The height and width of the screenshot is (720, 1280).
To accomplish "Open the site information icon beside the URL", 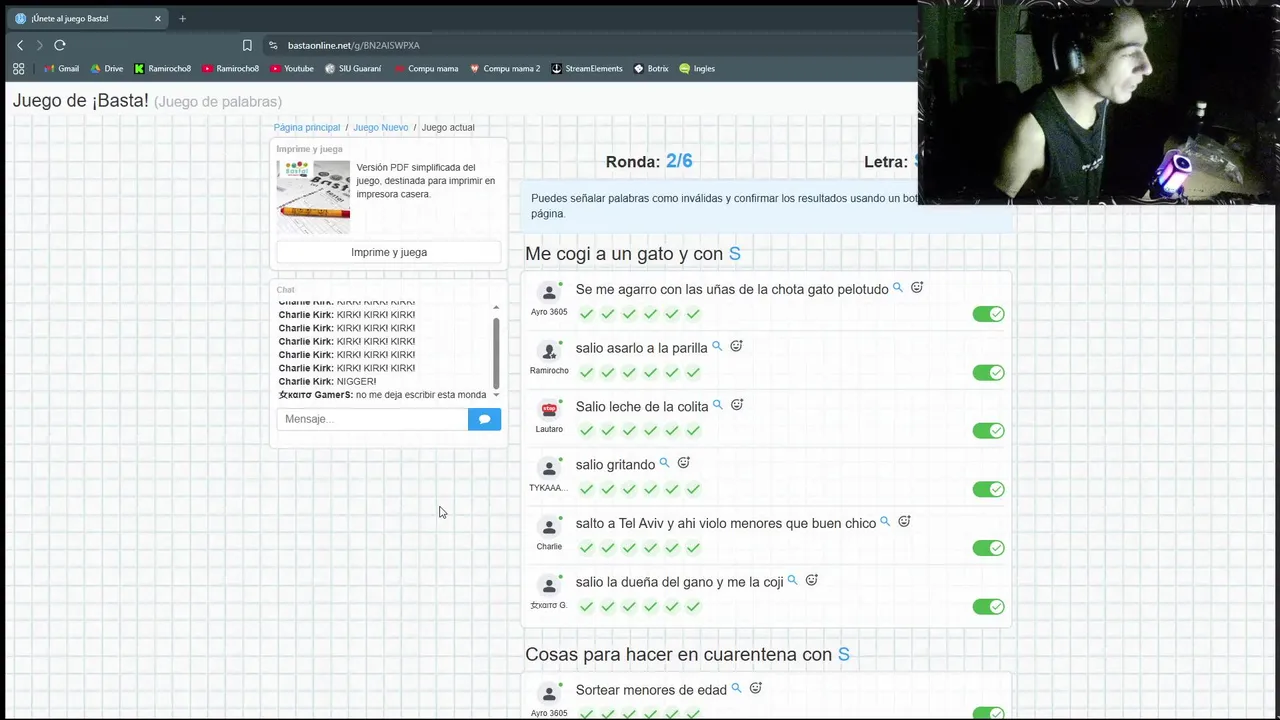I will click(x=273, y=45).
